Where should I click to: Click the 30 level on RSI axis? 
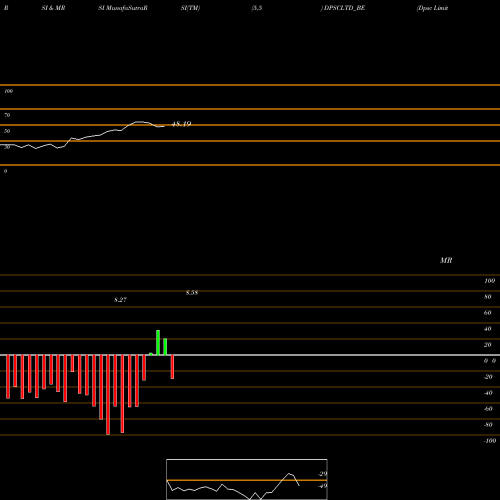point(7,147)
